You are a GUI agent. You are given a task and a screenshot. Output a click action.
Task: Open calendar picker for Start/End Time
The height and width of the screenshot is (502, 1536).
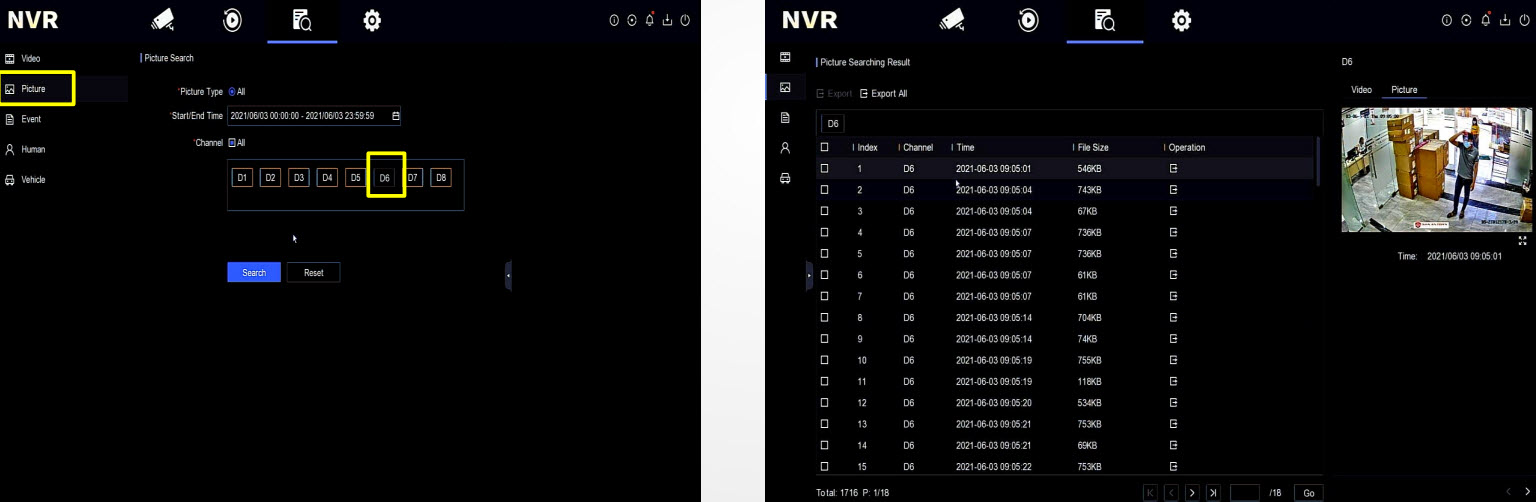tap(395, 116)
